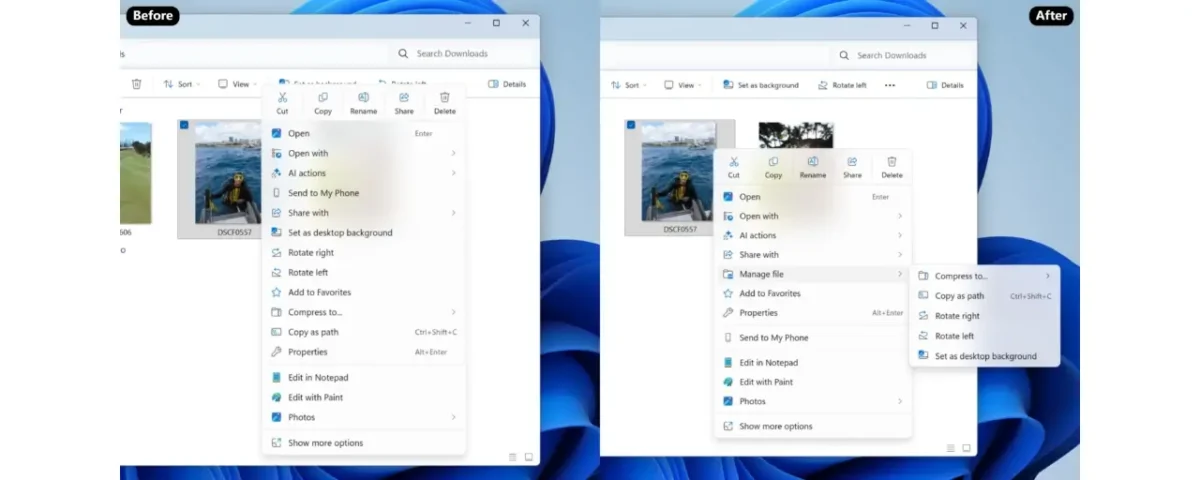This screenshot has width=1200, height=480.
Task: Choose Edit with Paint in the Before context menu
Action: 364,397
